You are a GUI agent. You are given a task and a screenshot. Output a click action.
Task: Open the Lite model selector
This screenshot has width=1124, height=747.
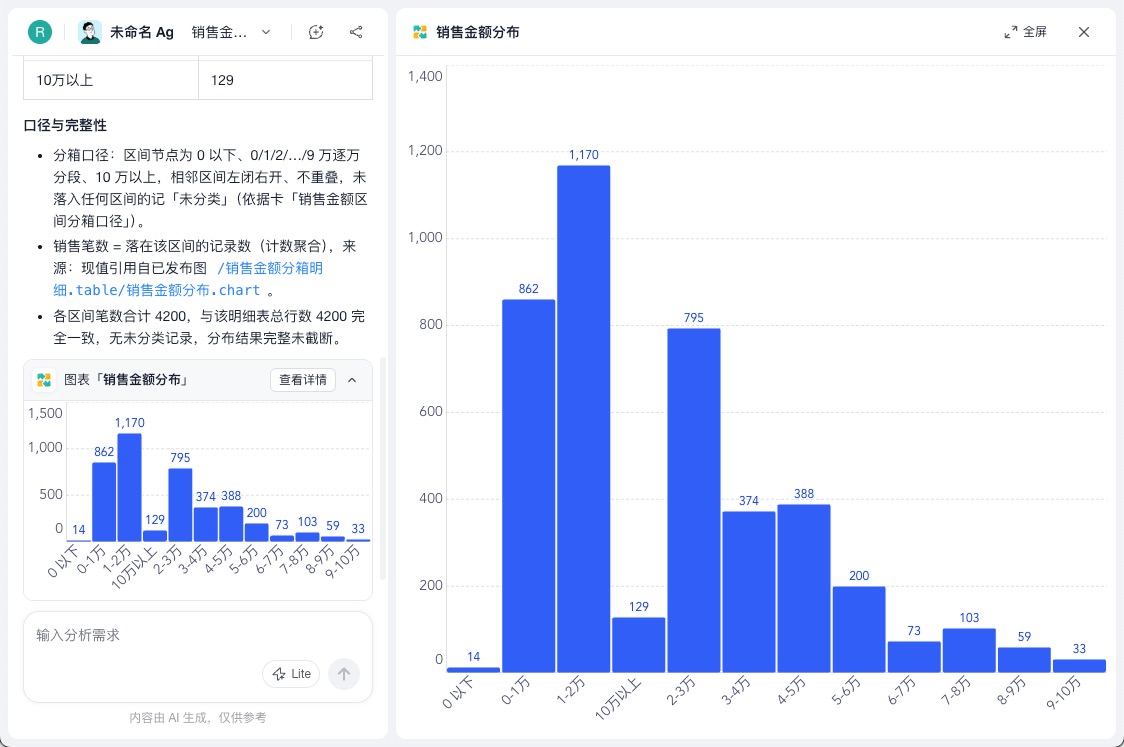click(x=291, y=674)
